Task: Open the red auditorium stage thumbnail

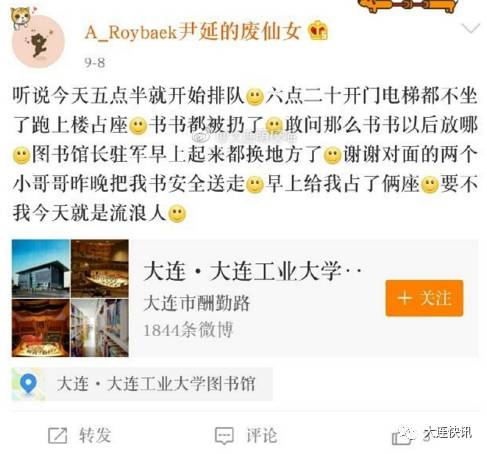Action: 41,328
